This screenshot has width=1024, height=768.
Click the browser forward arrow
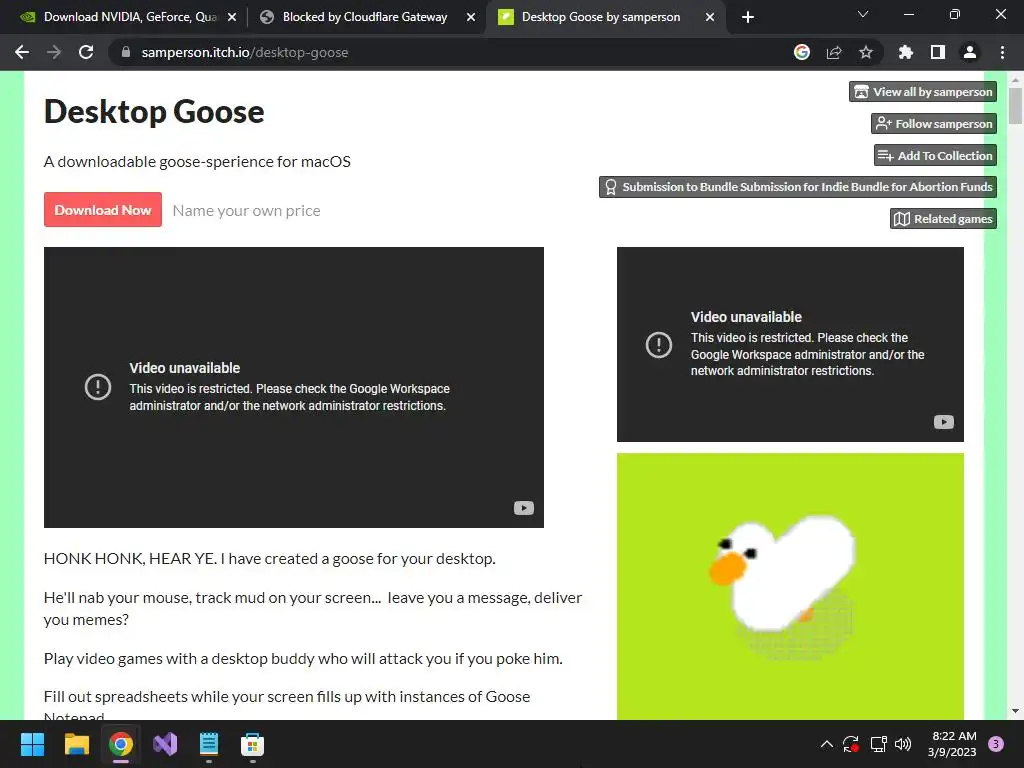[54, 52]
